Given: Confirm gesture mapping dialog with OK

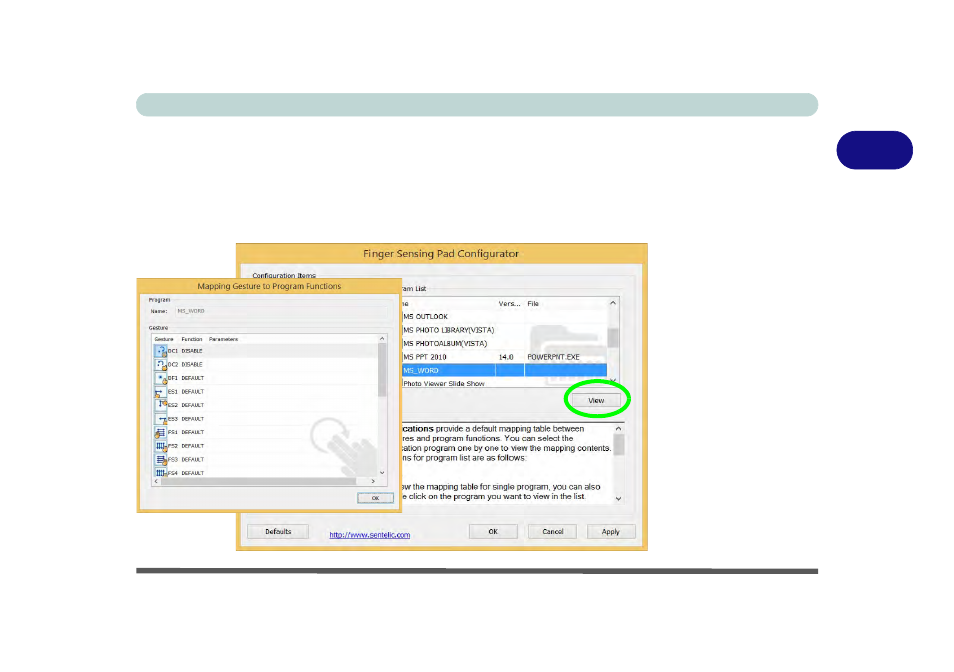Looking at the screenshot, I should click(x=375, y=498).
